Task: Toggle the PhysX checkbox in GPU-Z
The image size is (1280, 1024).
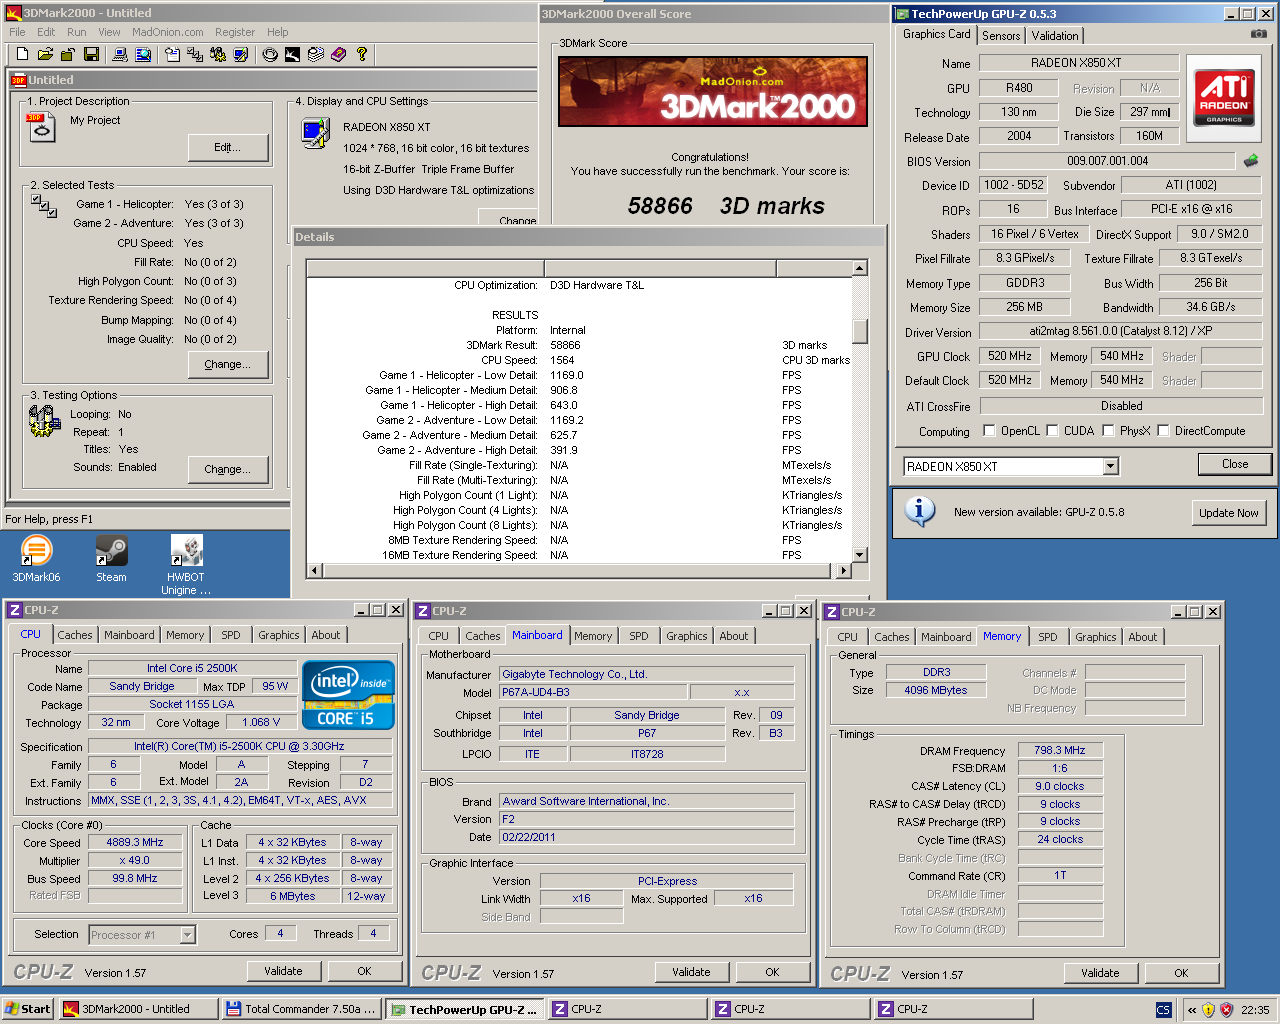Action: point(1109,431)
